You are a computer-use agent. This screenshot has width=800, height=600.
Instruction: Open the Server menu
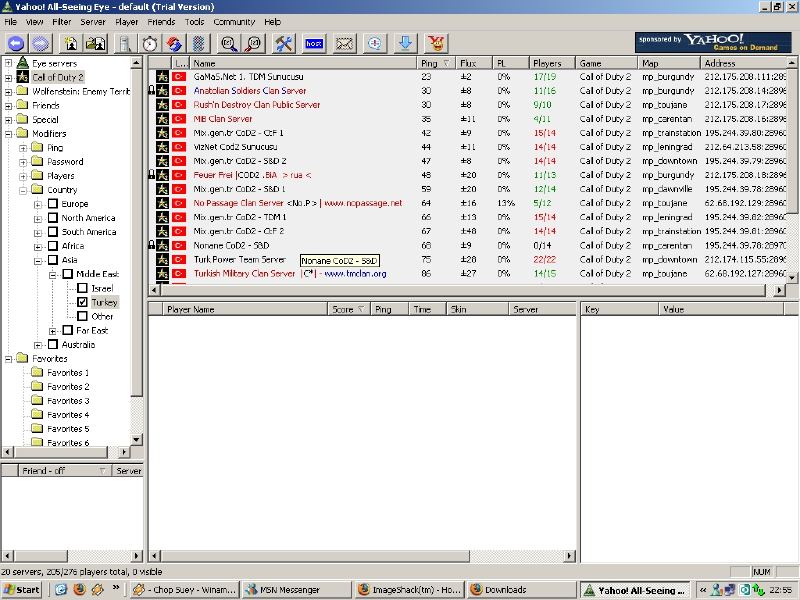click(93, 22)
